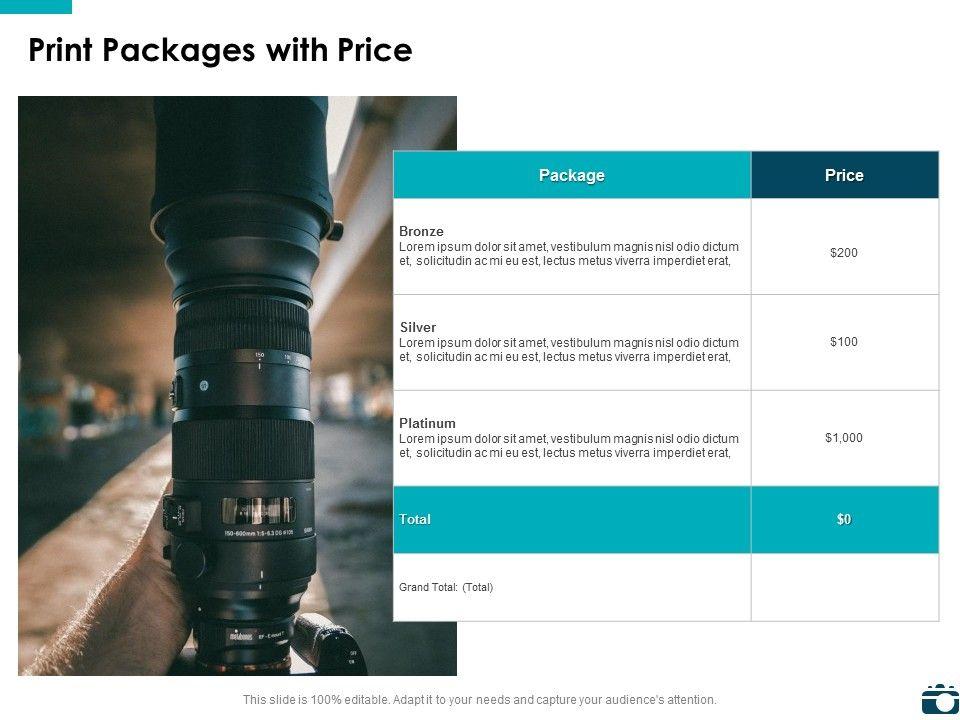The width and height of the screenshot is (960, 720).
Task: Click the Grand Total label
Action: tap(446, 587)
